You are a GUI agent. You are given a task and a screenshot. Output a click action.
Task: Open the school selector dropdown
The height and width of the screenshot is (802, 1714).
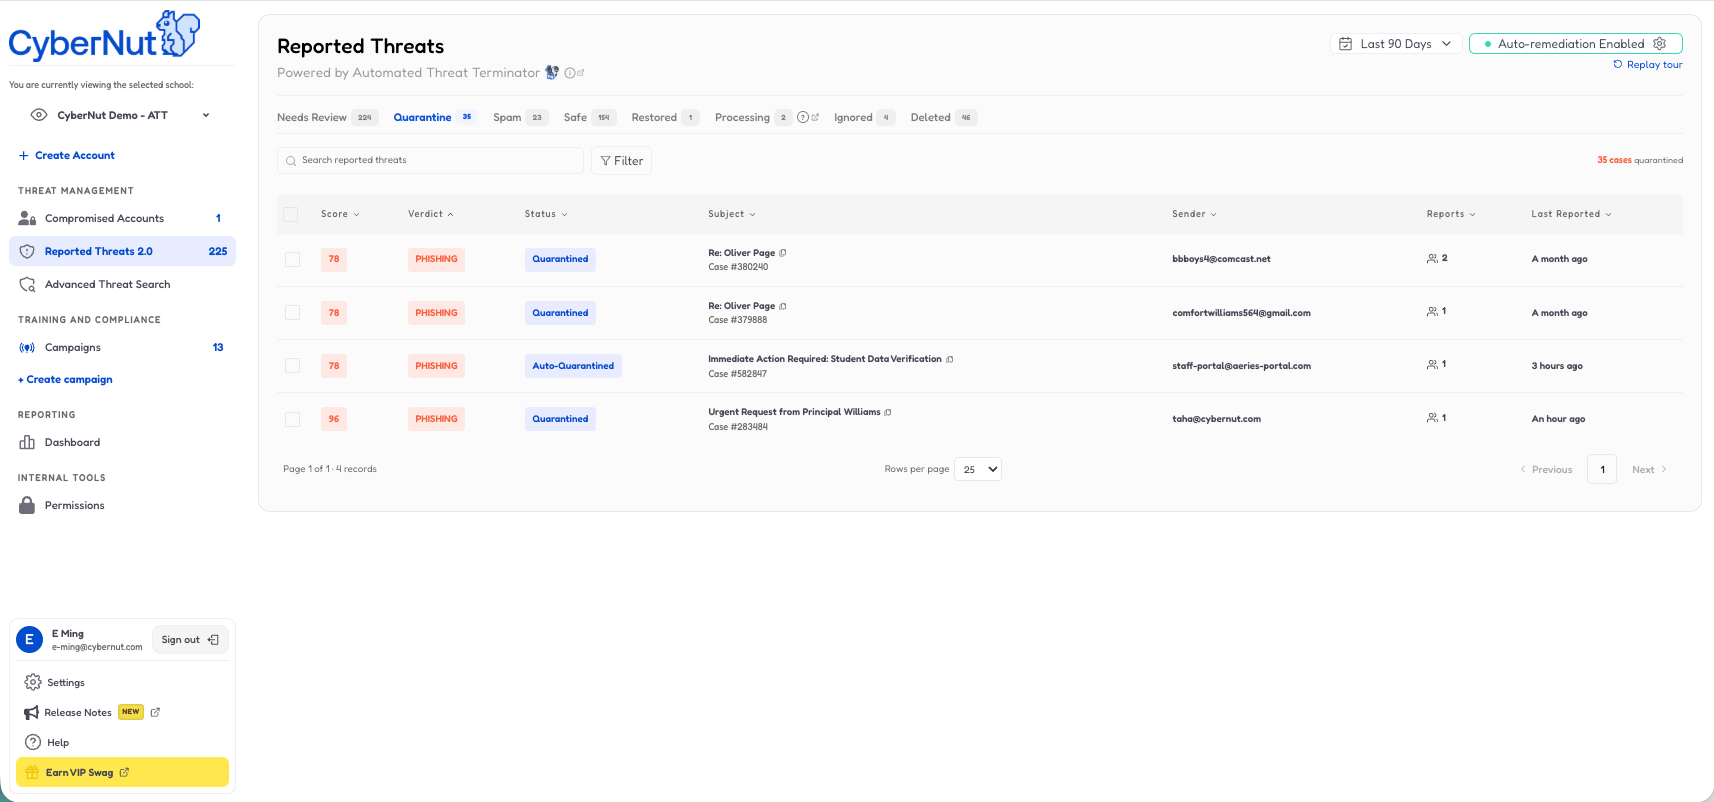122,115
